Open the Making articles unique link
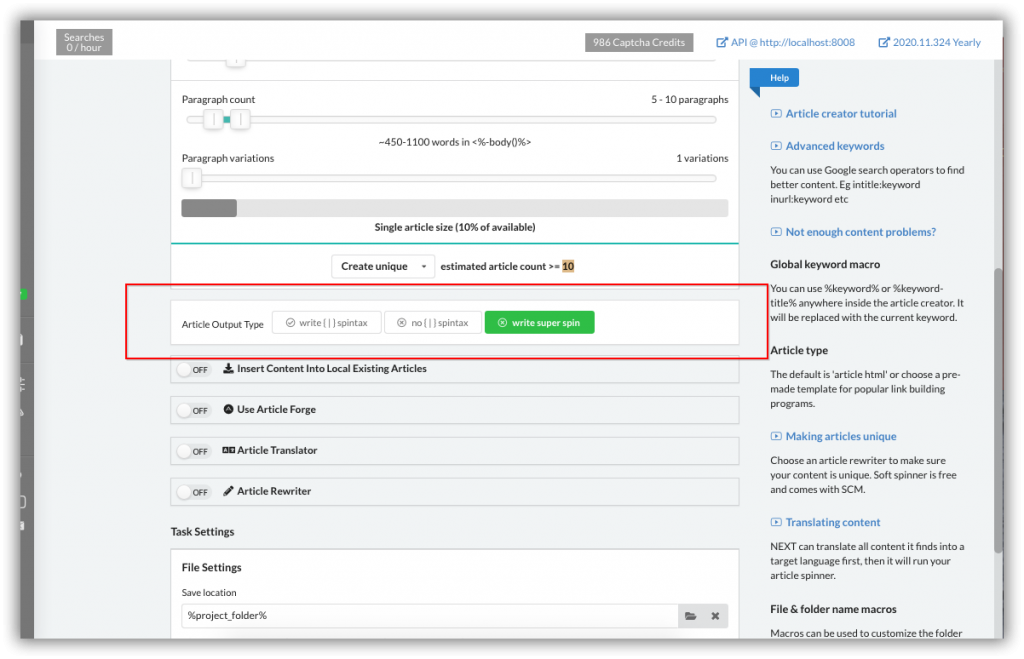The image size is (1024, 659). pos(840,436)
